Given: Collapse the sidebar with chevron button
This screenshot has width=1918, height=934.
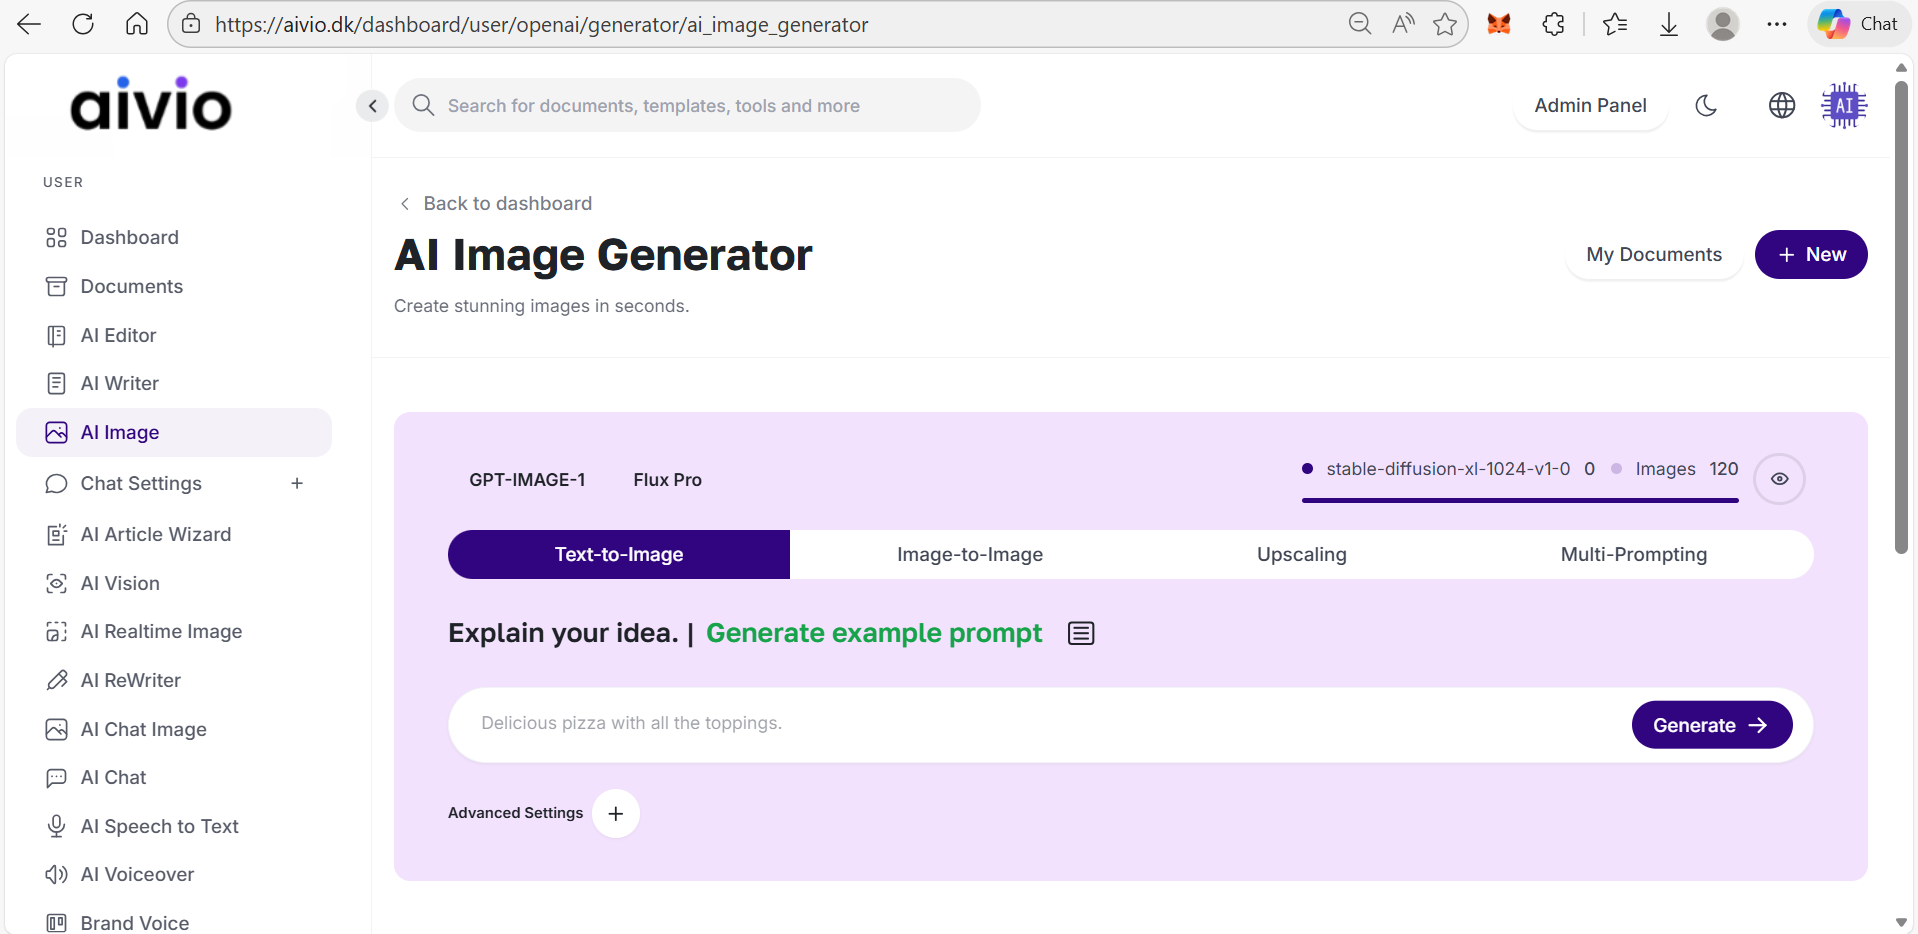Looking at the screenshot, I should click(x=372, y=105).
